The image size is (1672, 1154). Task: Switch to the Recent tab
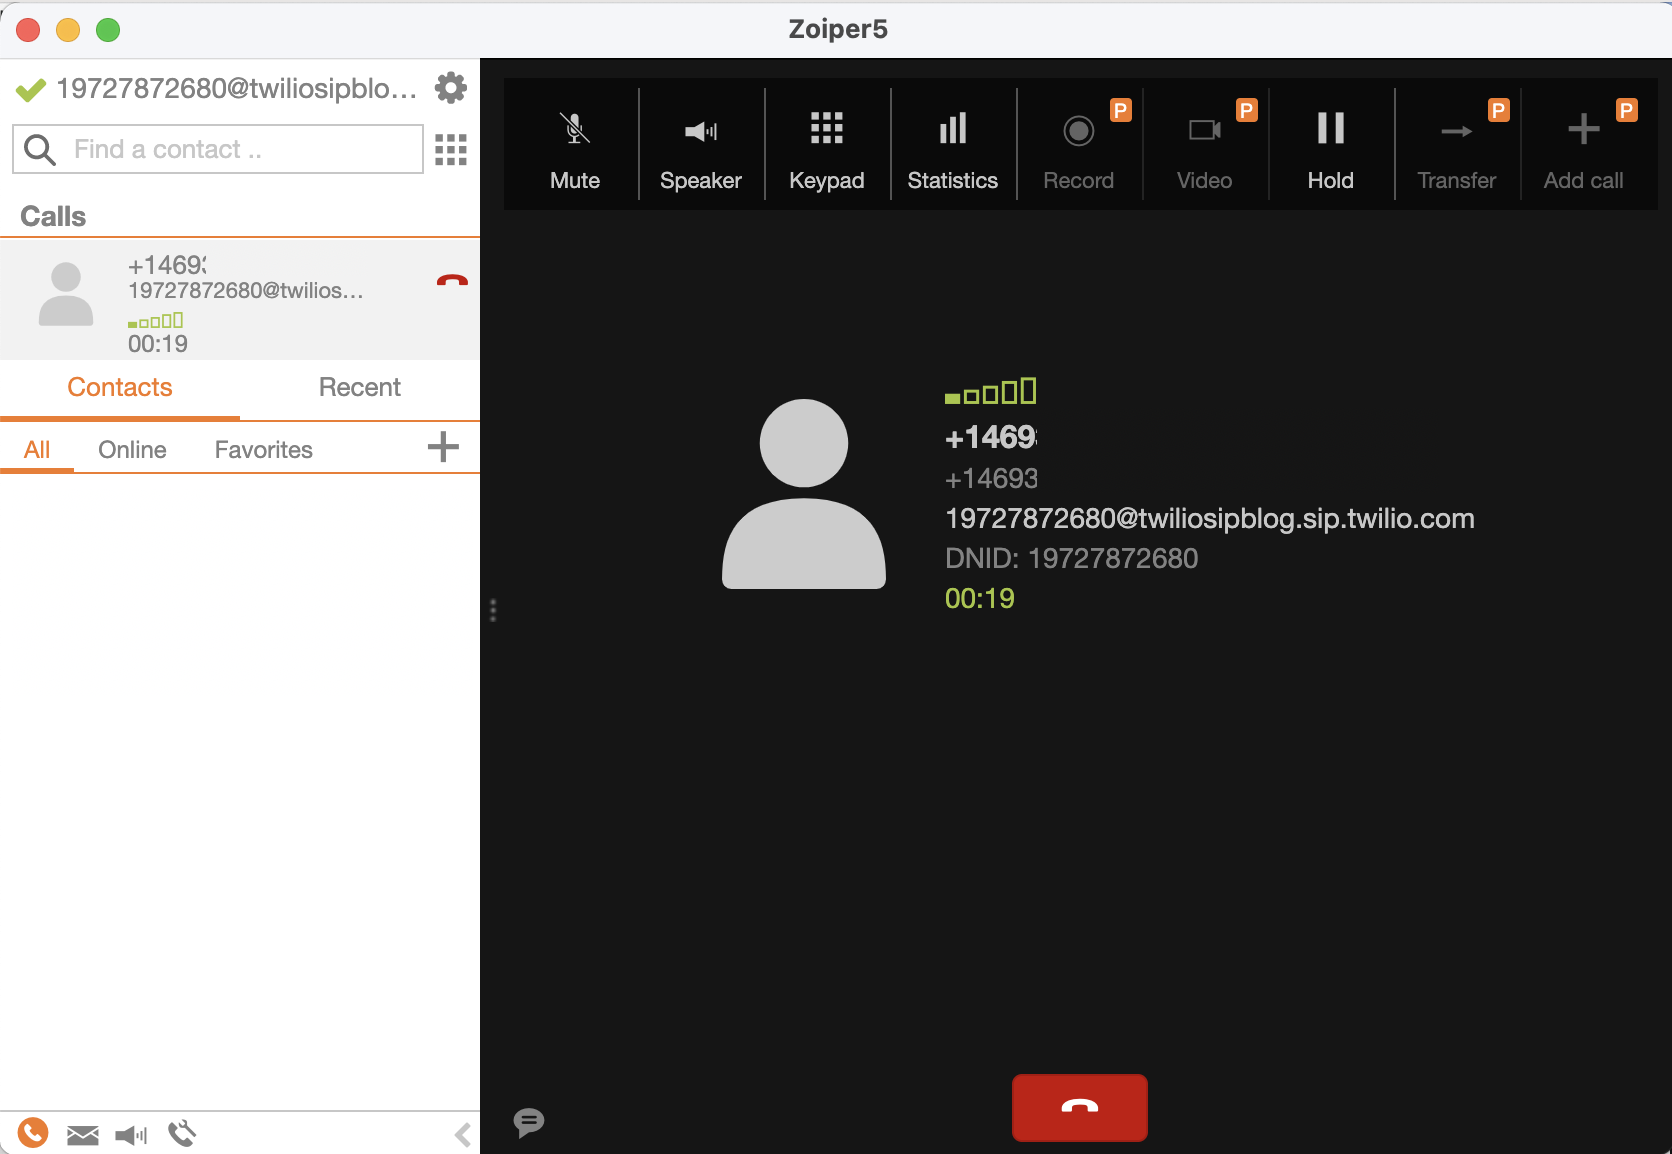tap(360, 388)
